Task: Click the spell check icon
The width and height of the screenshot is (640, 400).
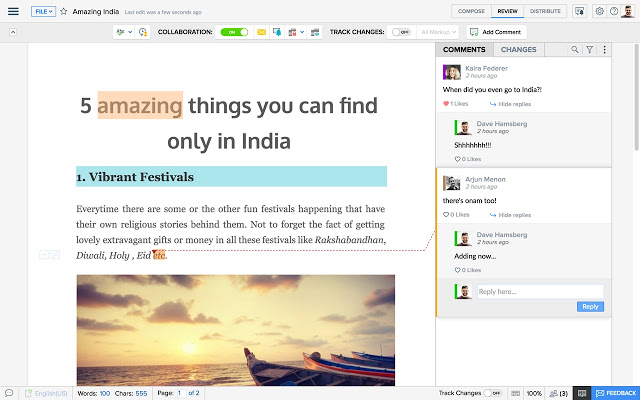Action: (x=120, y=32)
